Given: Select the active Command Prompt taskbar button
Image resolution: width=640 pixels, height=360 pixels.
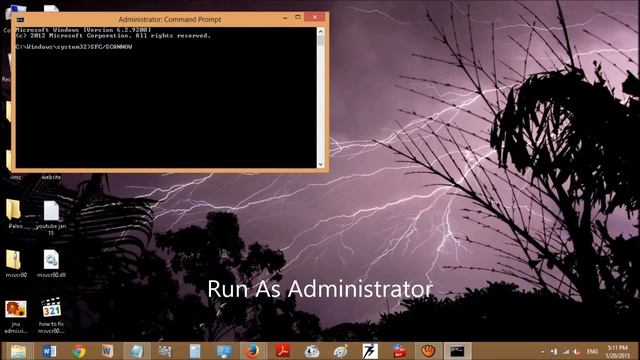Looking at the screenshot, I should (x=457, y=351).
